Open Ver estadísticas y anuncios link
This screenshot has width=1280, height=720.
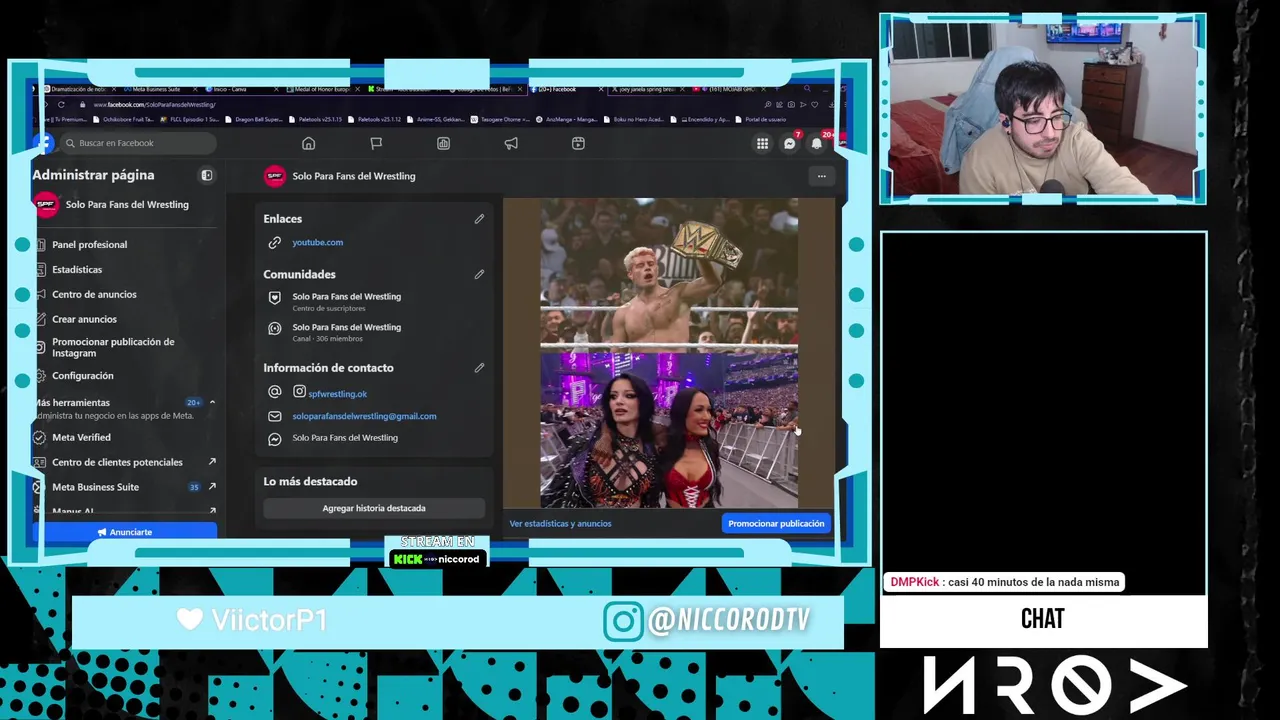[x=560, y=523]
